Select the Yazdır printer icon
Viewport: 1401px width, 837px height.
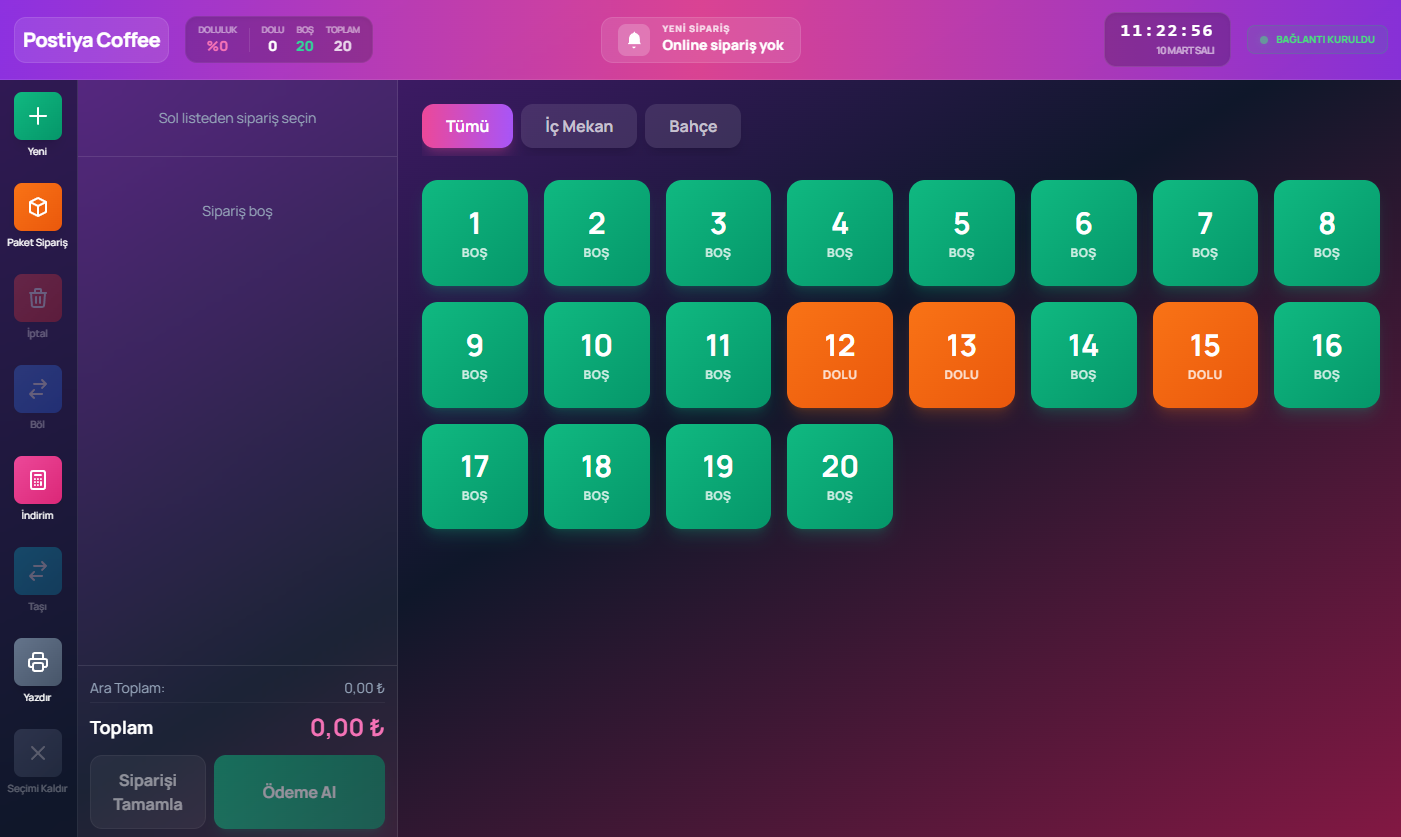[37, 663]
